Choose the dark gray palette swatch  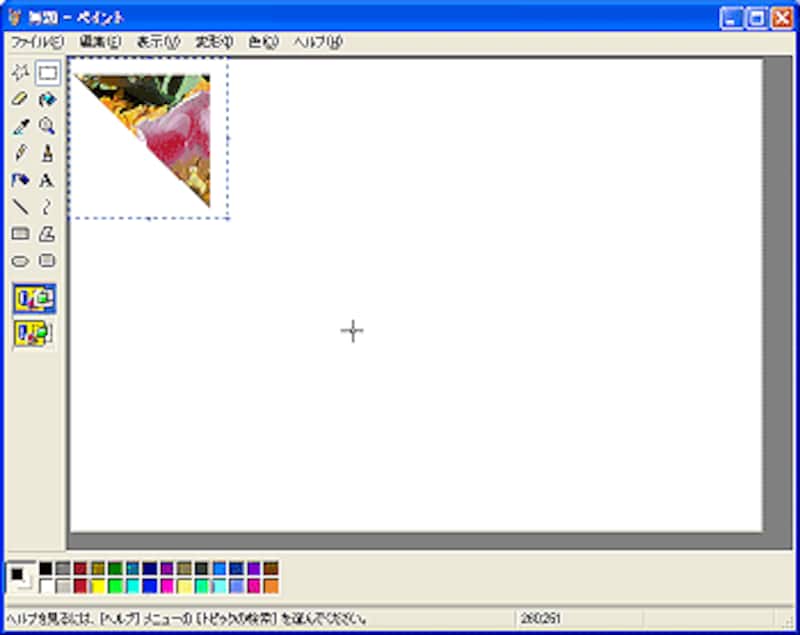63,568
